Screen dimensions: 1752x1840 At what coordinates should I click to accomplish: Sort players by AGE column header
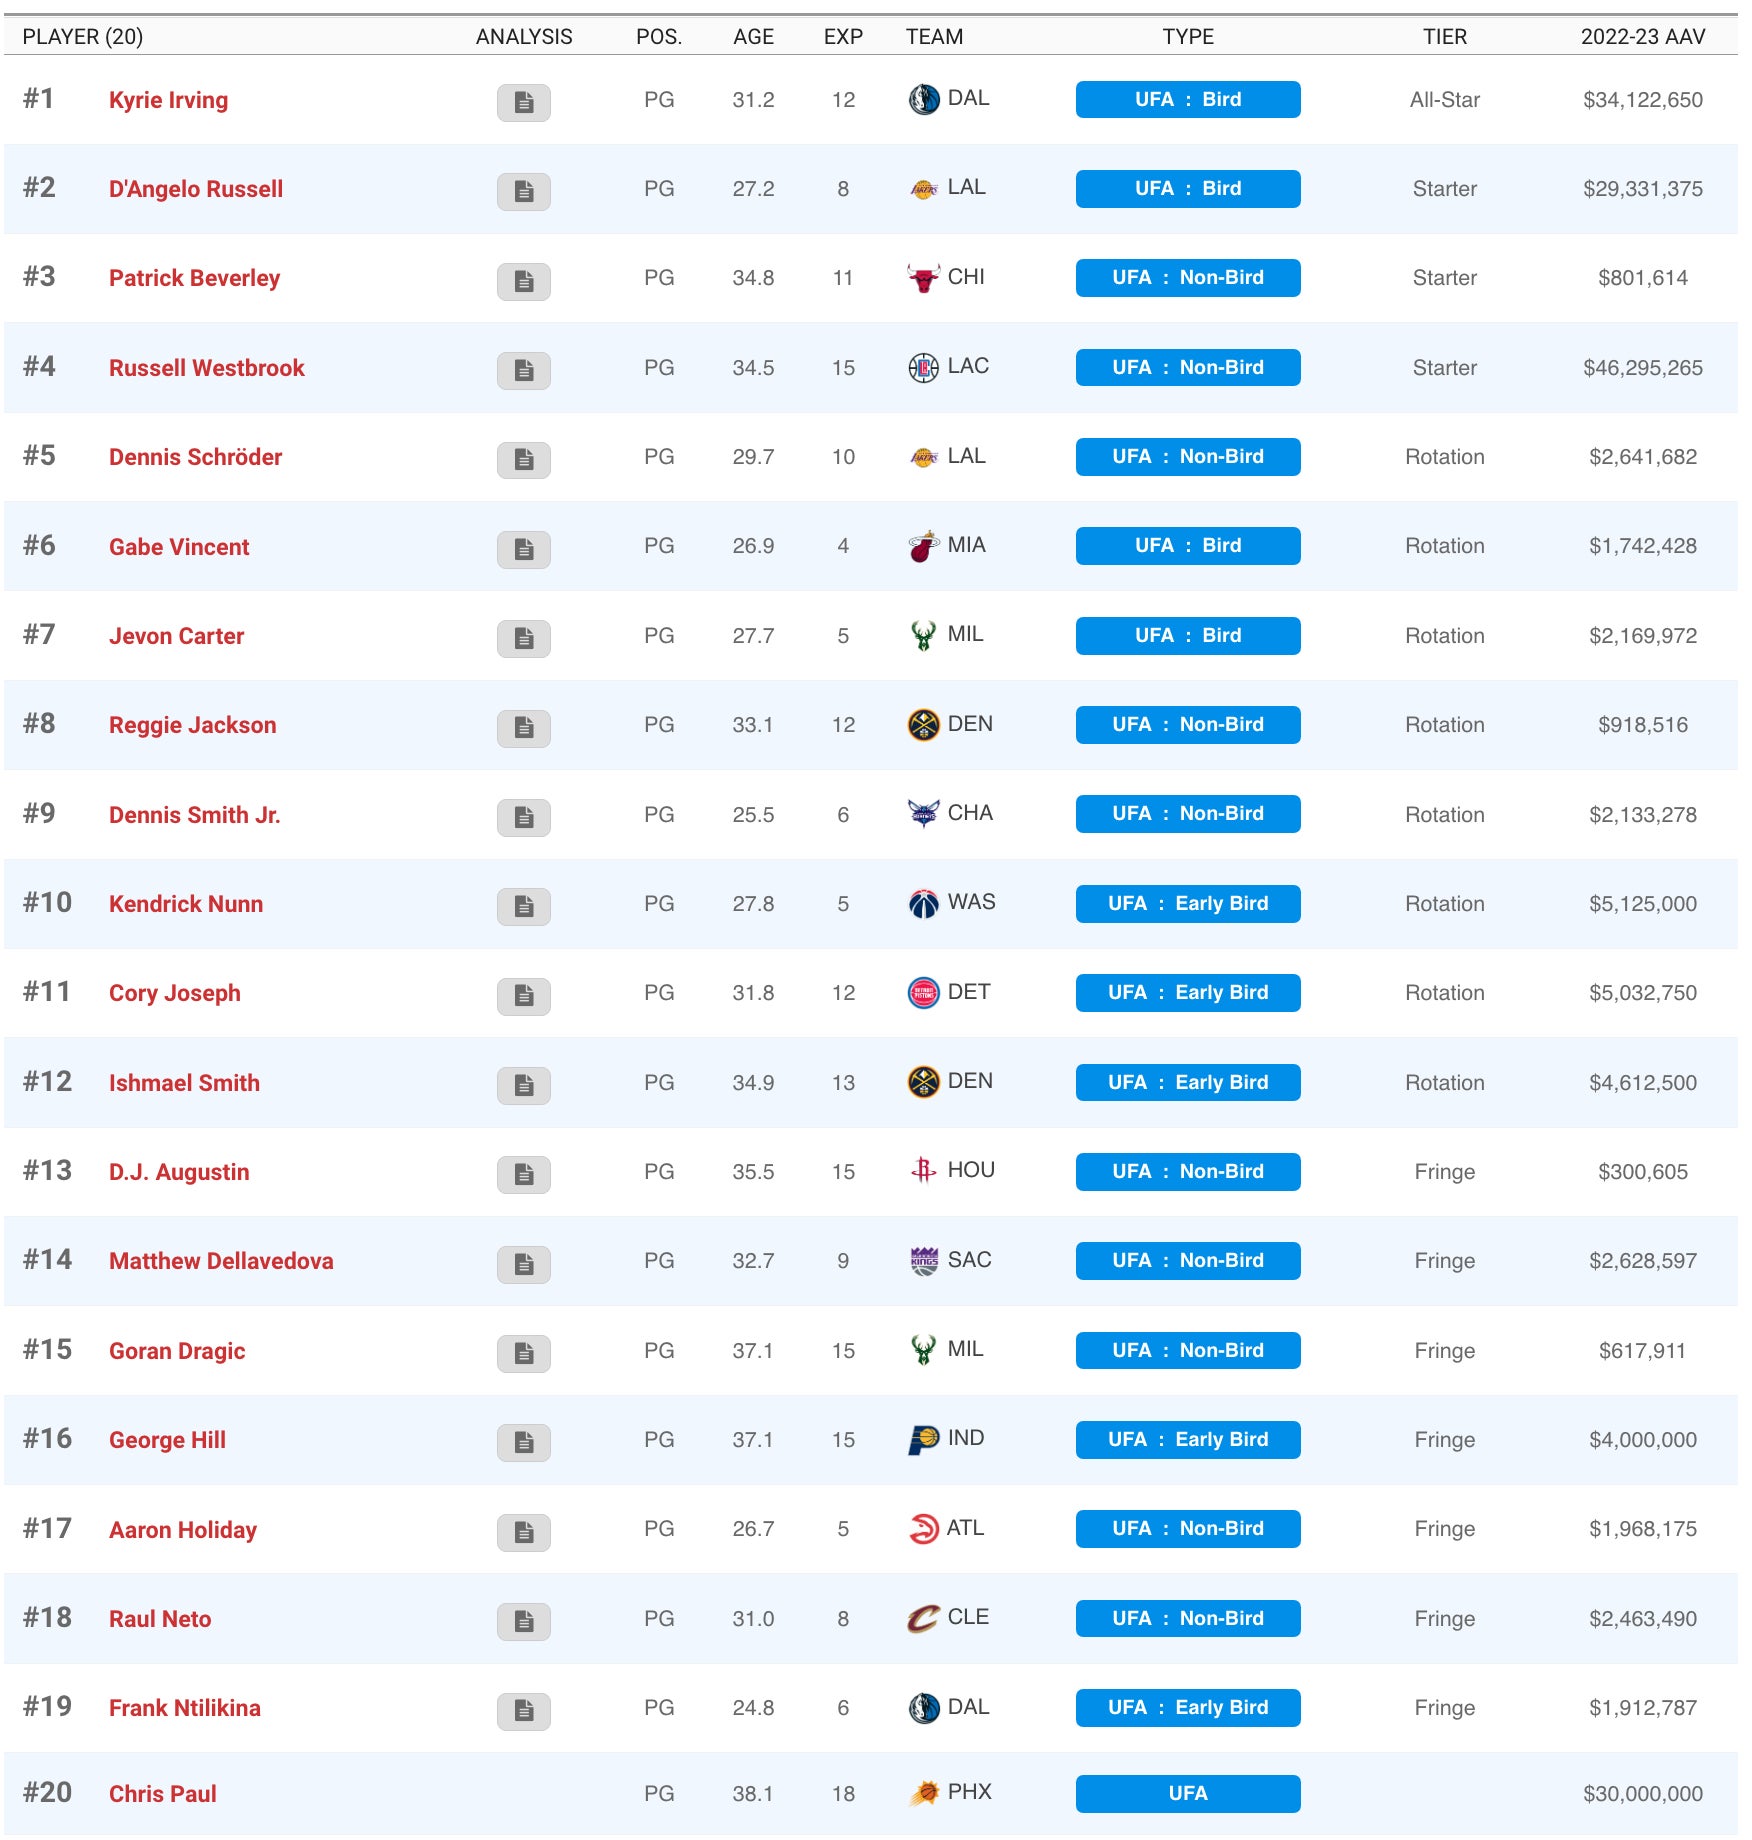click(x=753, y=37)
